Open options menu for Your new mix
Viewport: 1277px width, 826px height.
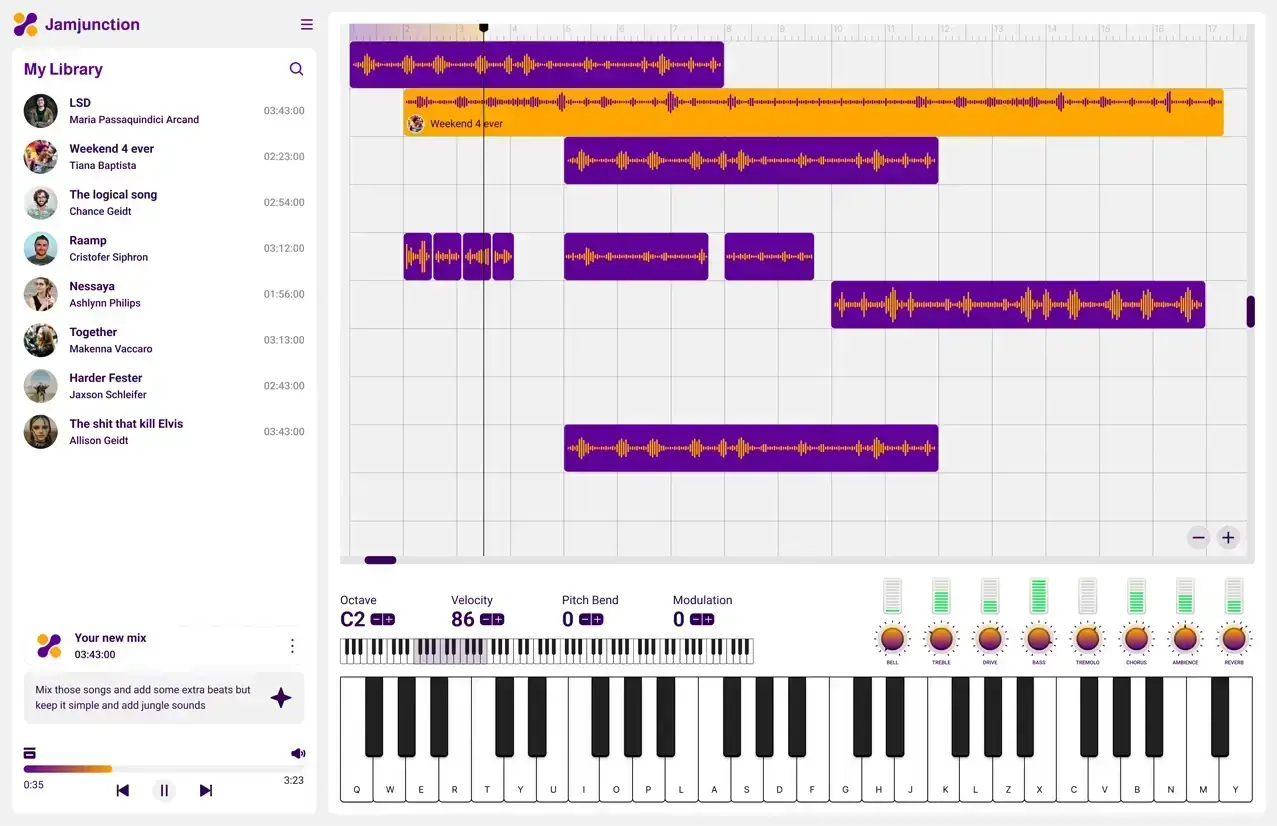point(291,645)
